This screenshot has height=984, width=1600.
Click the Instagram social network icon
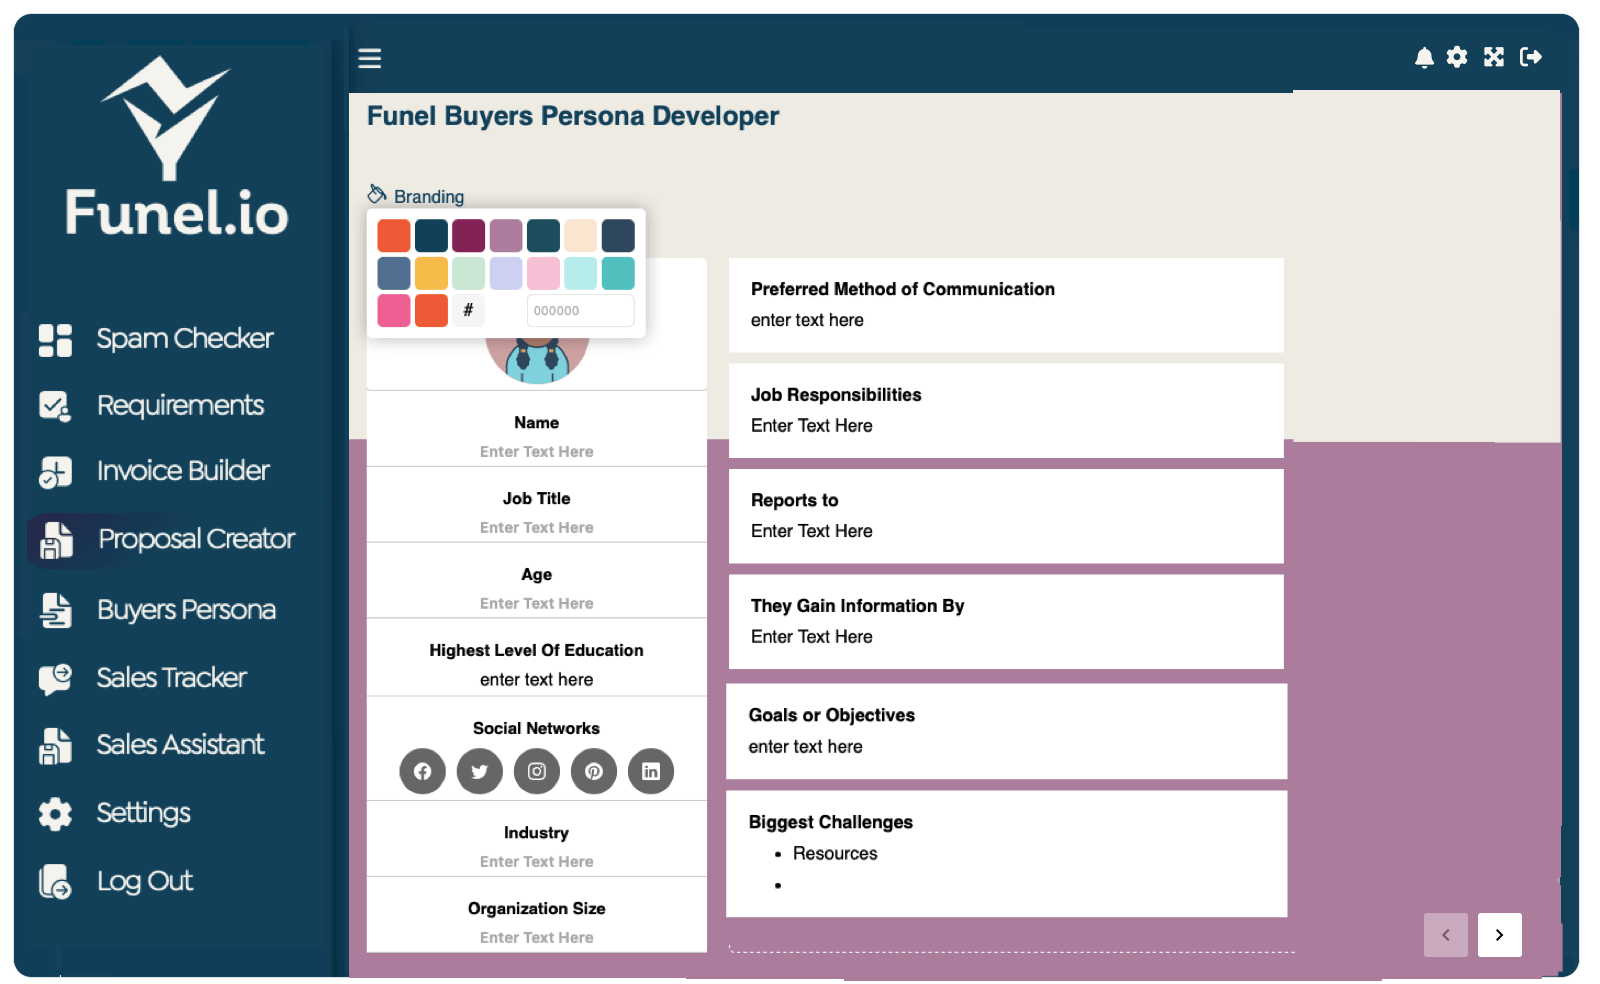537,771
